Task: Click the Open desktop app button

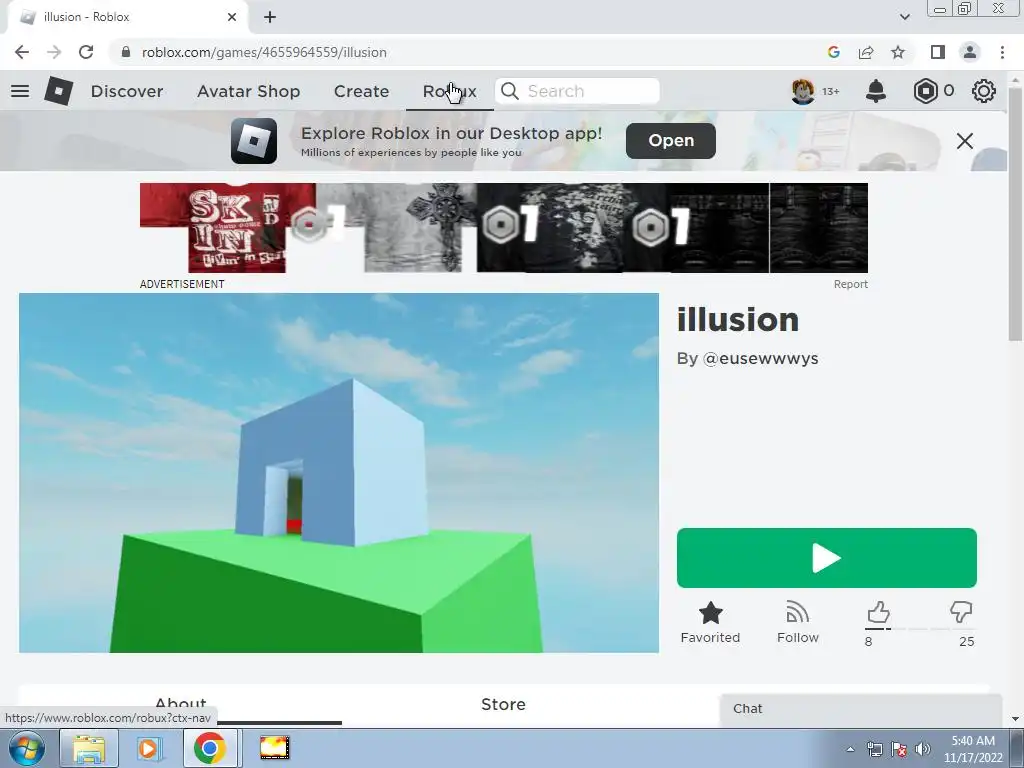Action: pos(671,141)
